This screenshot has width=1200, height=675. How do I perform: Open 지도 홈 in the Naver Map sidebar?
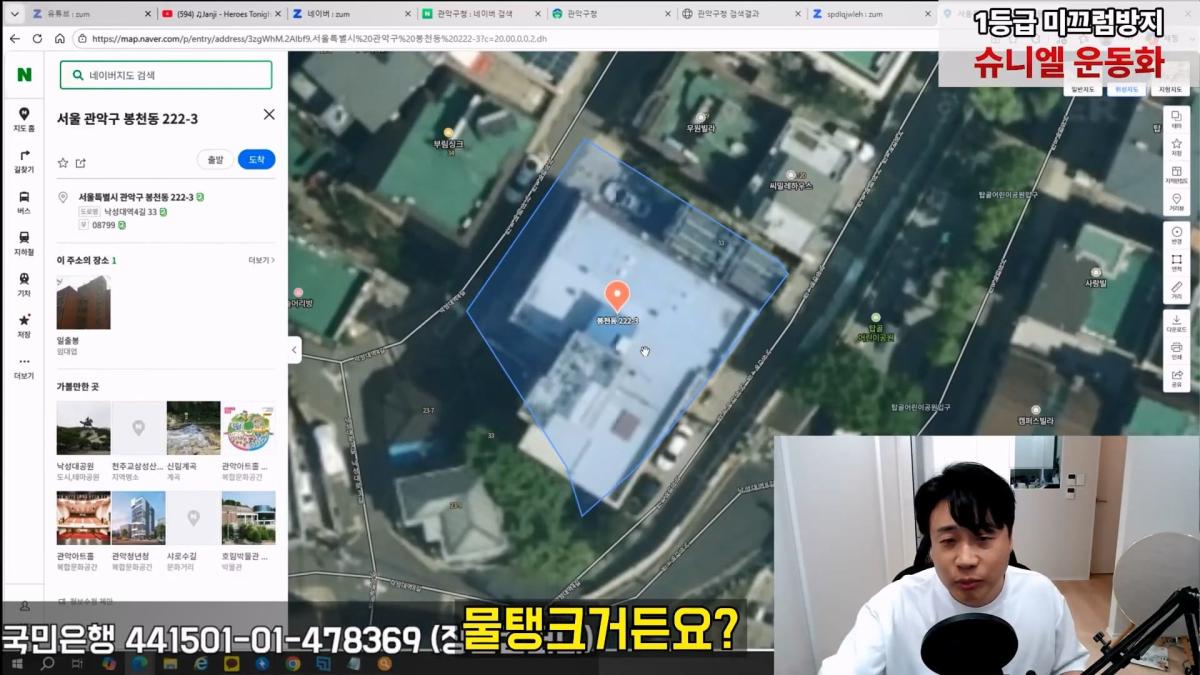pyautogui.click(x=24, y=120)
